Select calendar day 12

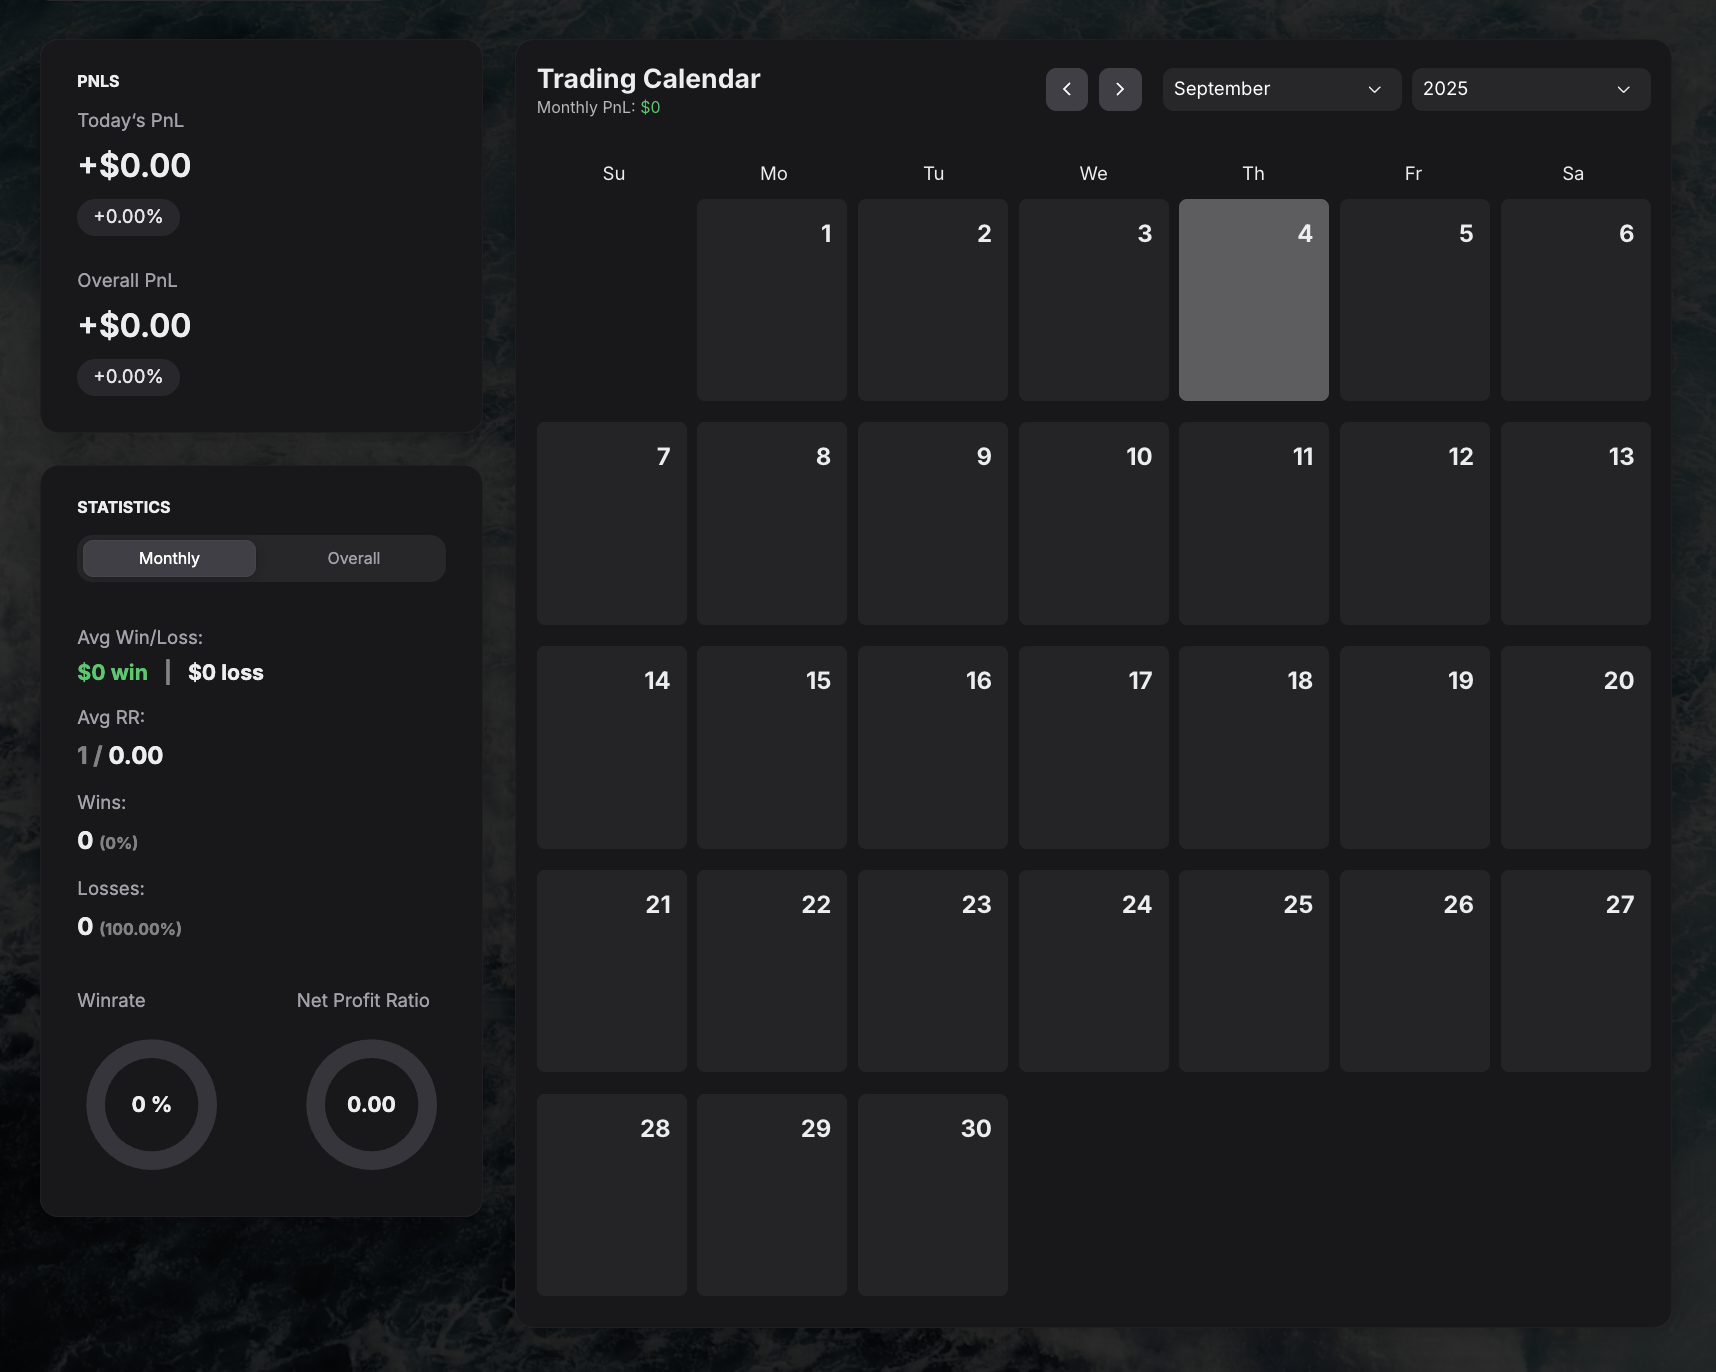[x=1414, y=524]
